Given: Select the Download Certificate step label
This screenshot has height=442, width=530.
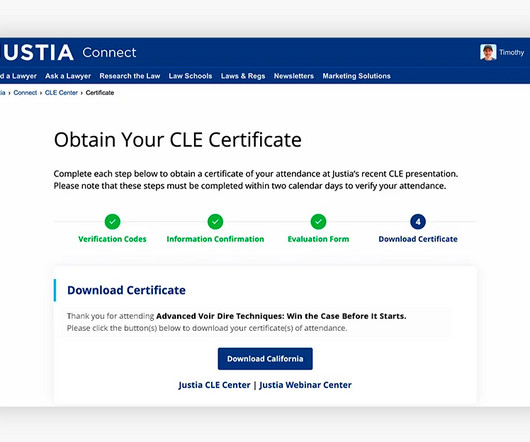Looking at the screenshot, I should pos(418,239).
